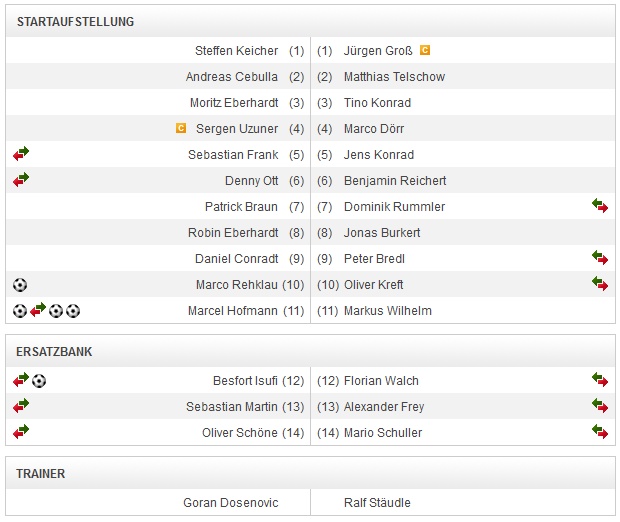
Task: Open Marcel Hofmann player link
Action: point(233,311)
